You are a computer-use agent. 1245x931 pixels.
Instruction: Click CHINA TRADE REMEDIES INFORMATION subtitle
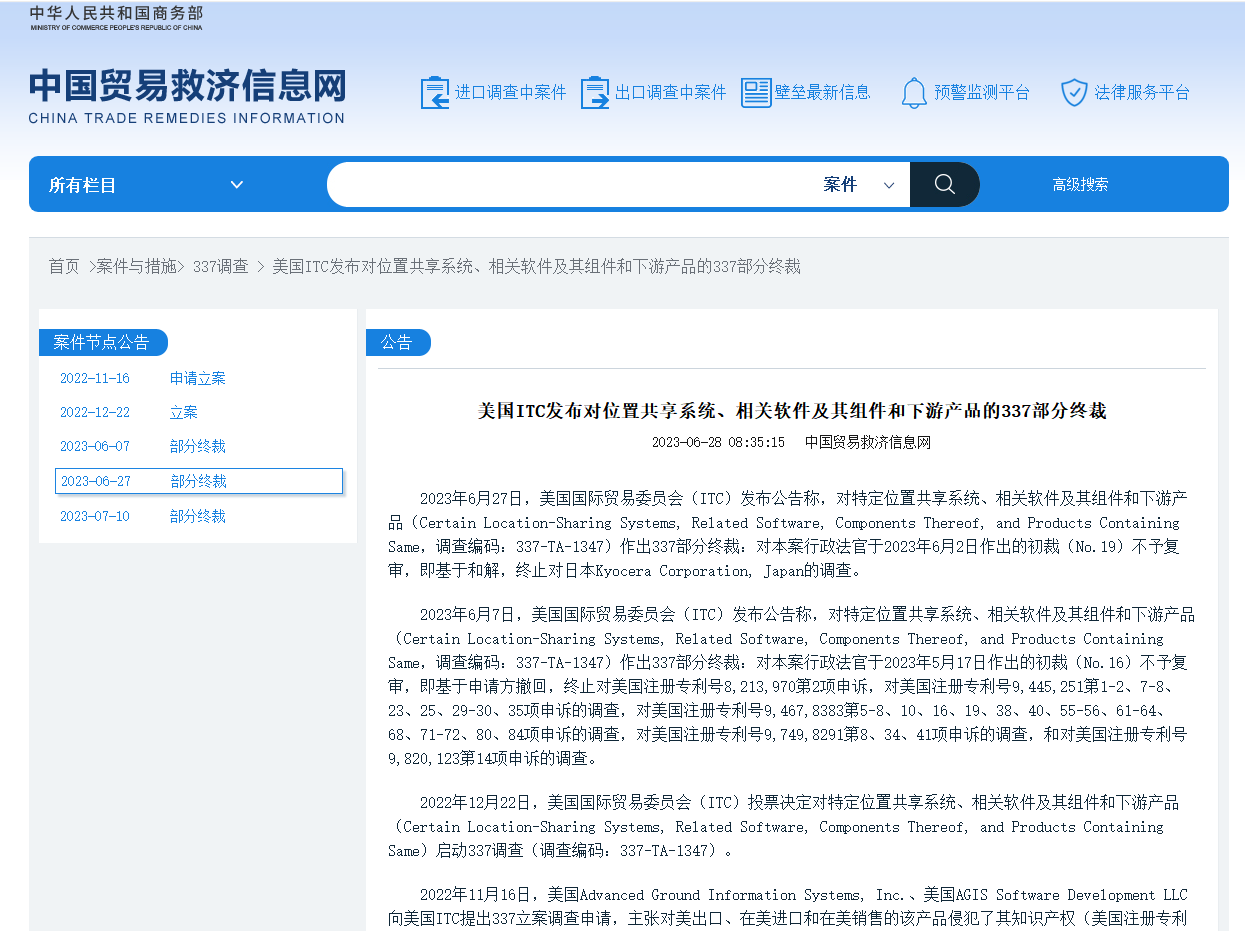(187, 118)
